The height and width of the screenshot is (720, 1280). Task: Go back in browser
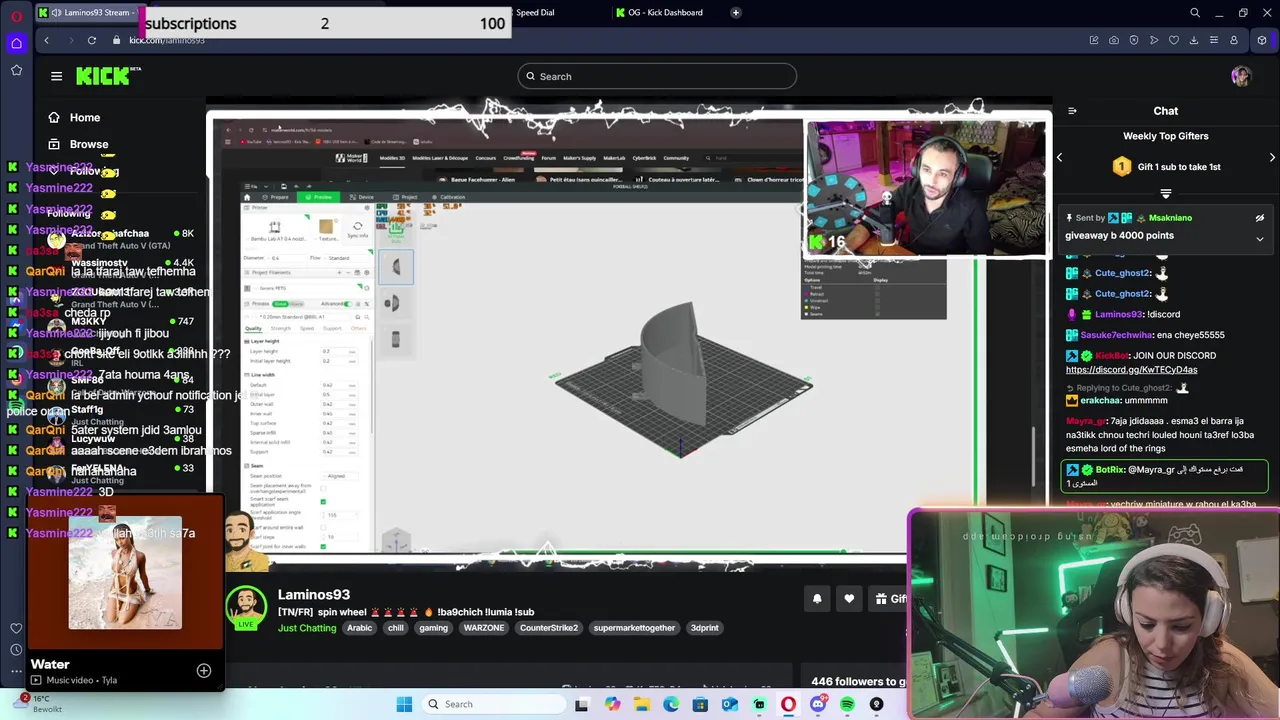pyautogui.click(x=46, y=40)
